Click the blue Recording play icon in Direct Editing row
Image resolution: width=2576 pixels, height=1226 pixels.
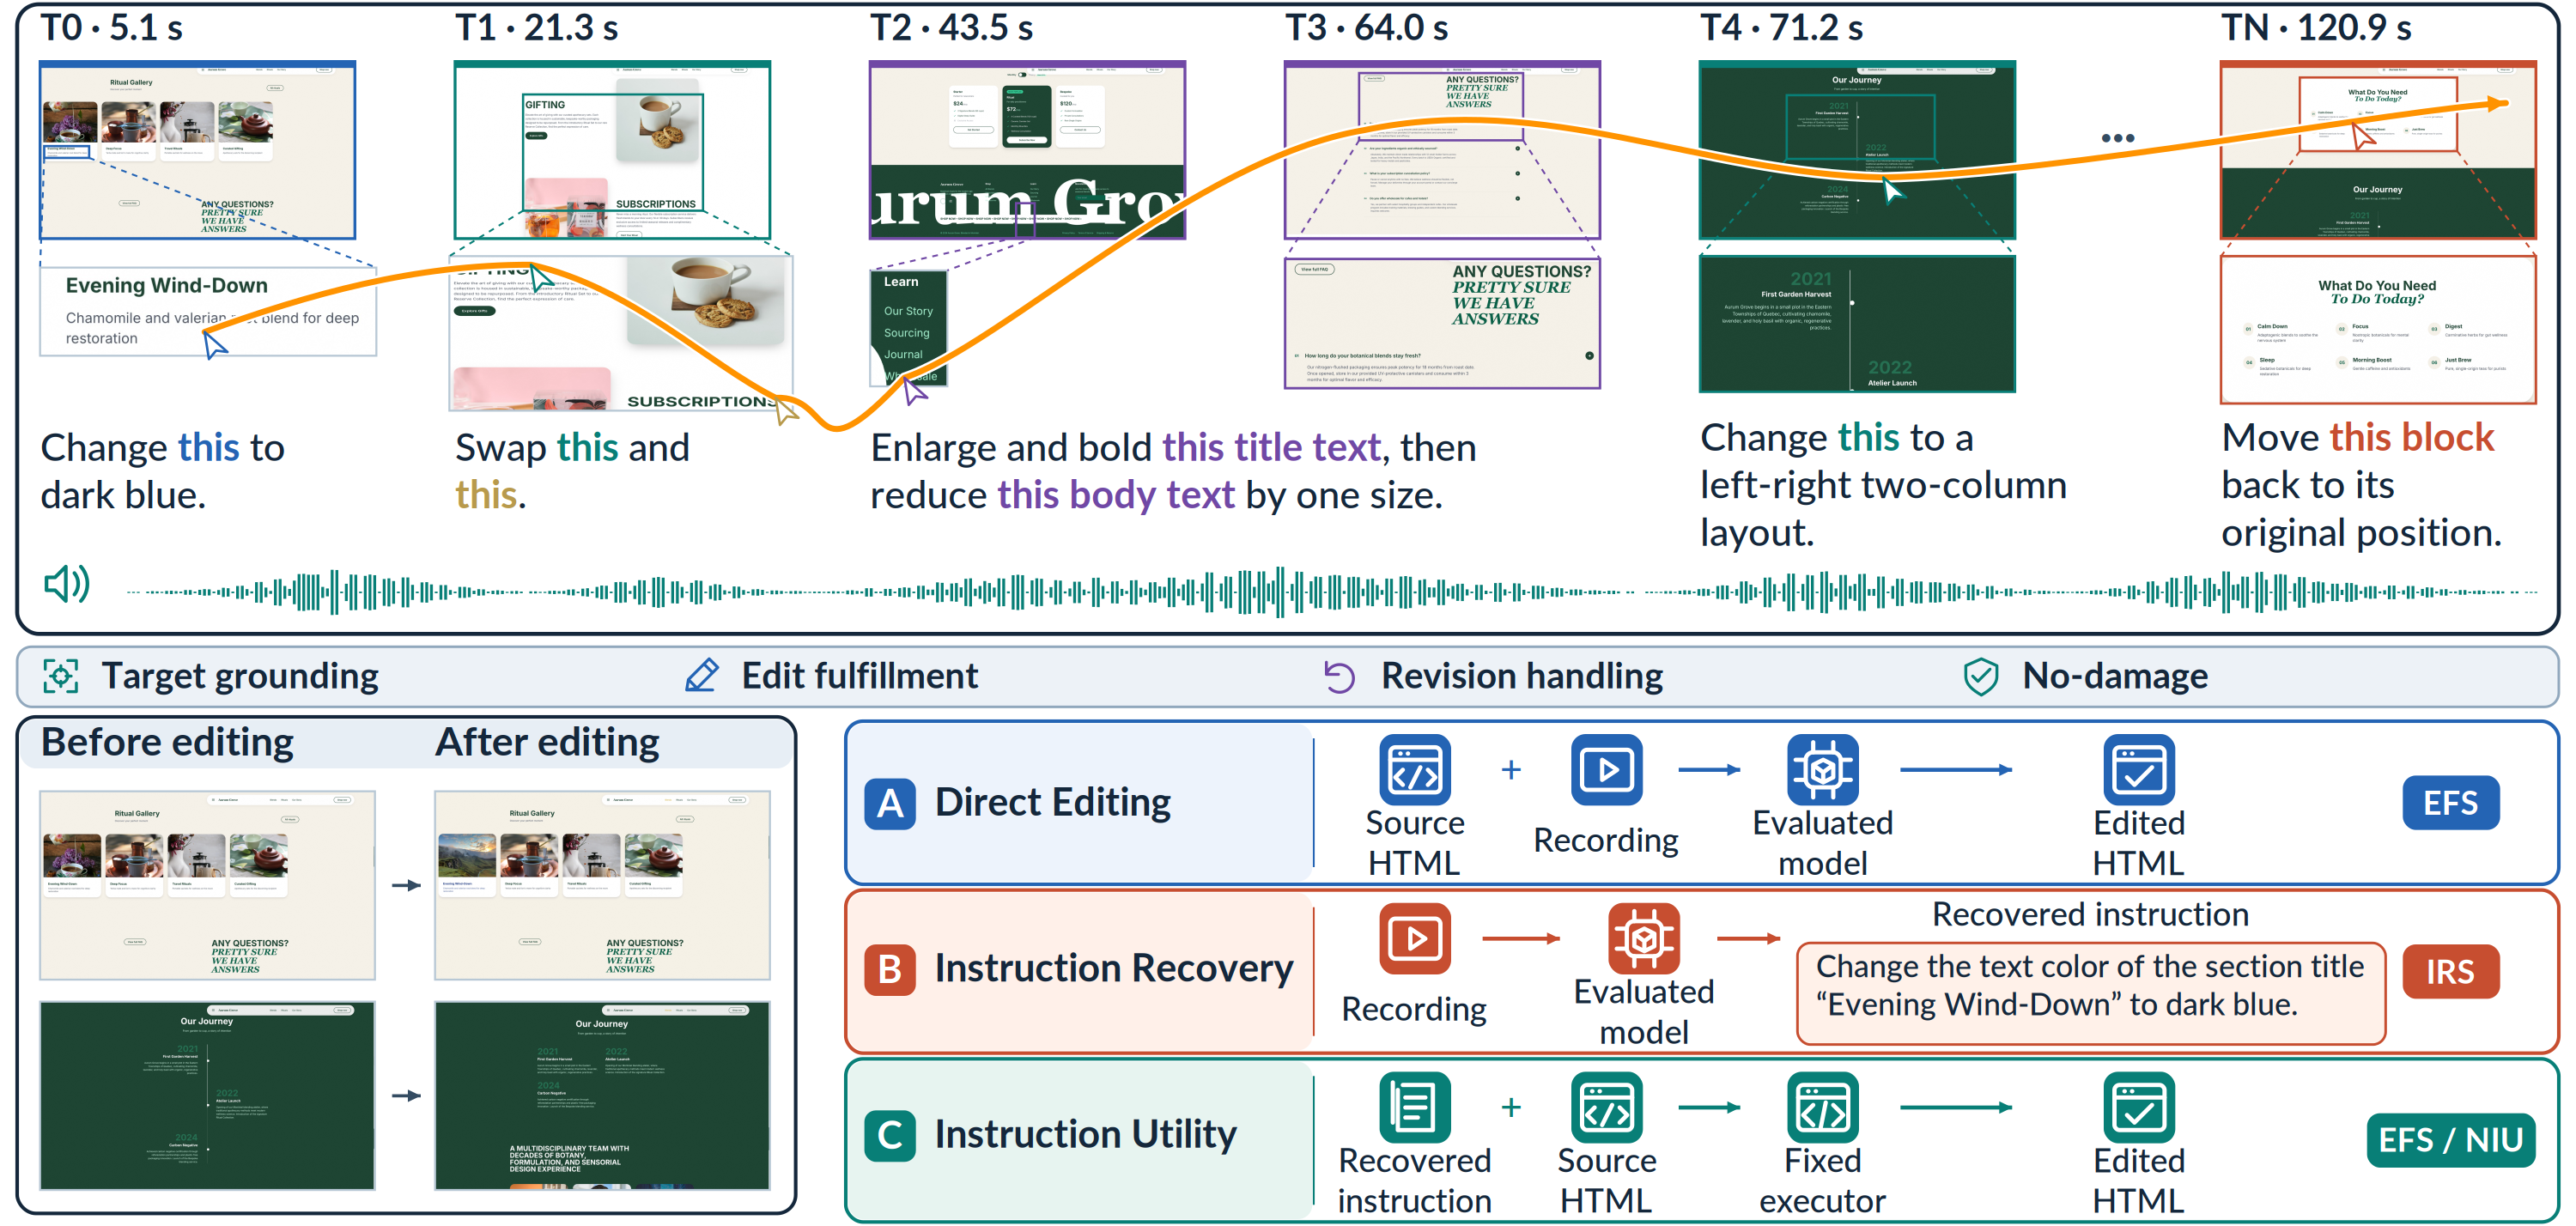point(1606,770)
